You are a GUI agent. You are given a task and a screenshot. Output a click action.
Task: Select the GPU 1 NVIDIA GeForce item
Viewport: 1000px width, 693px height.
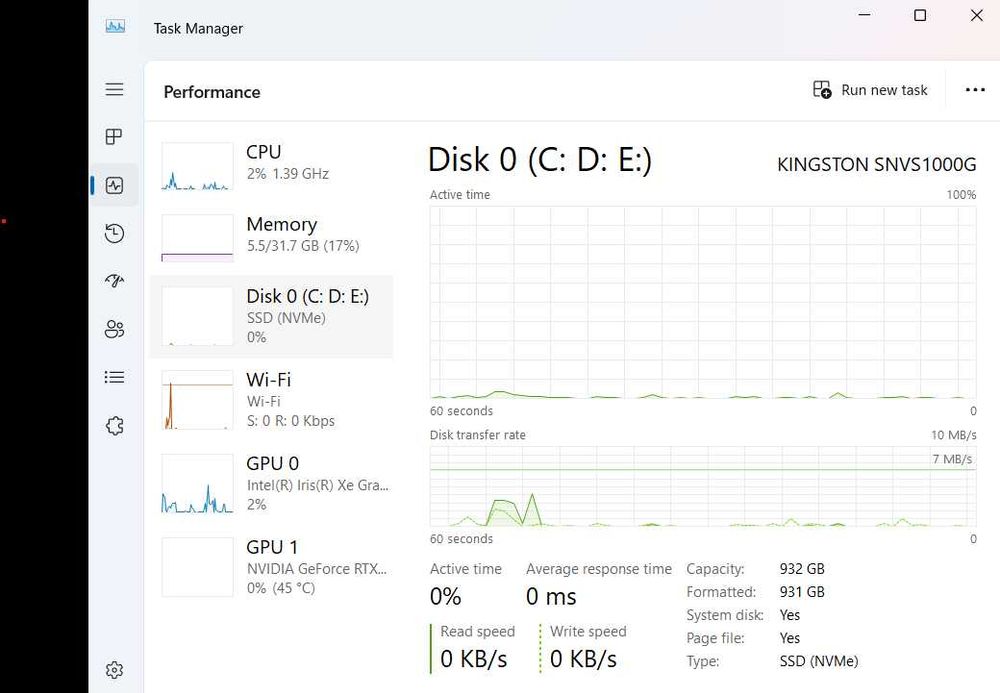click(270, 567)
